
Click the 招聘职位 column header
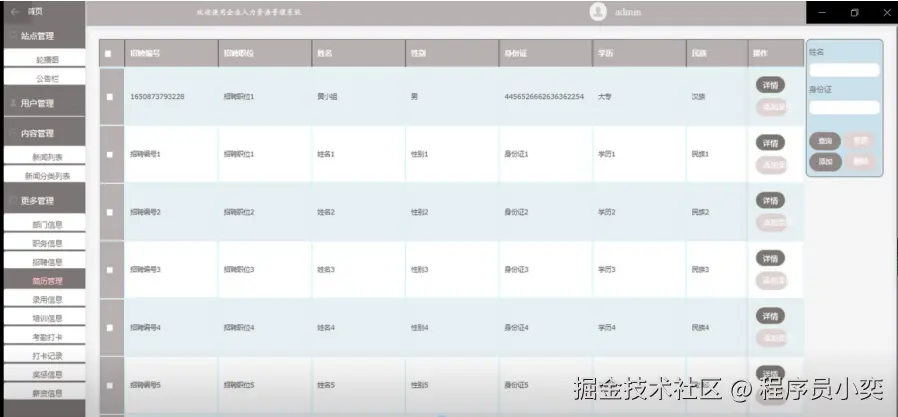[265, 53]
